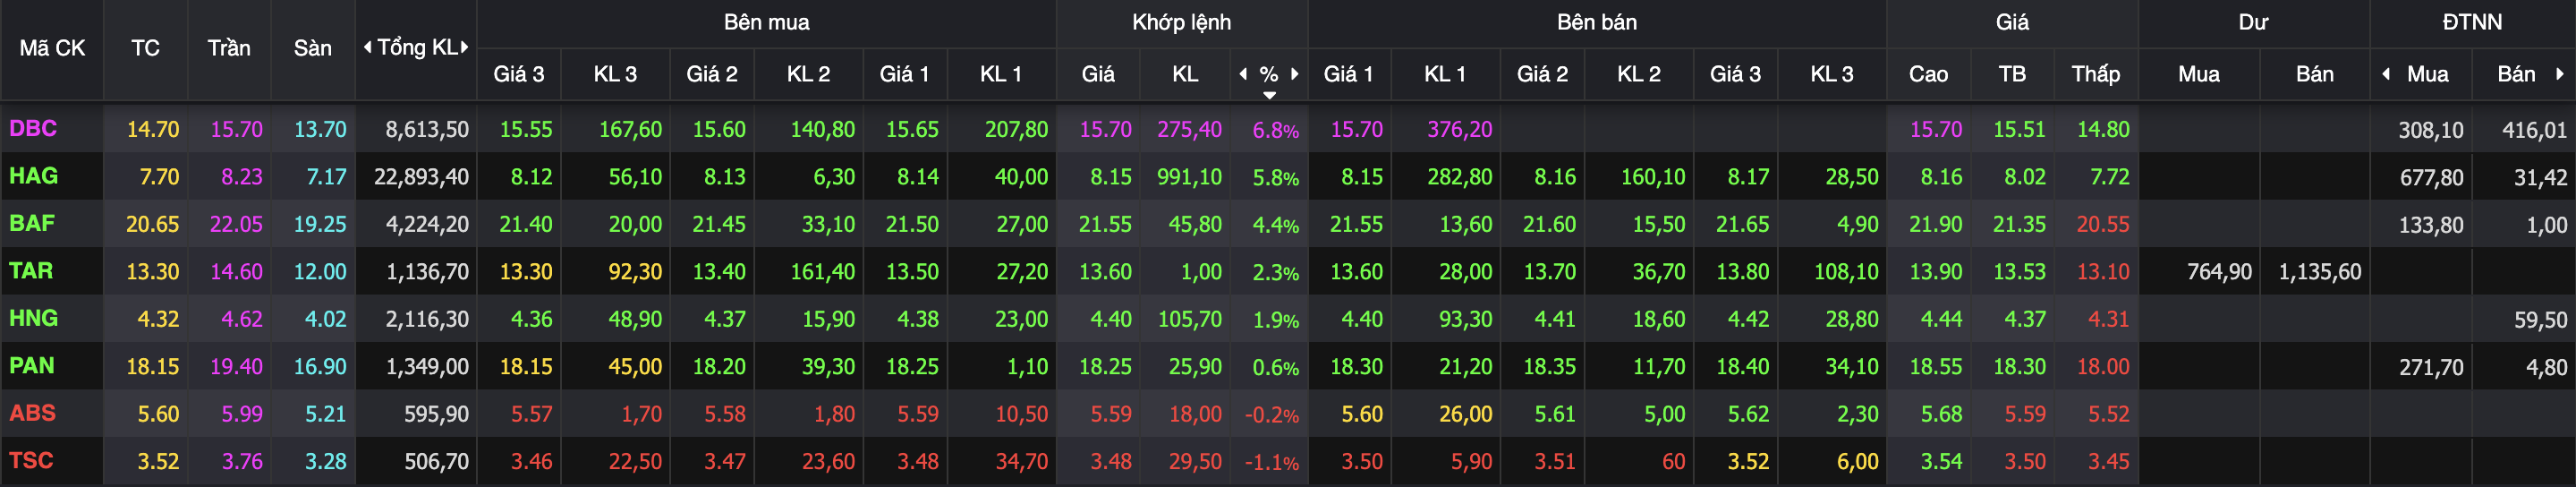Screen dimensions: 2576x487
Task: Open the ABS ticker
Action: click(32, 413)
